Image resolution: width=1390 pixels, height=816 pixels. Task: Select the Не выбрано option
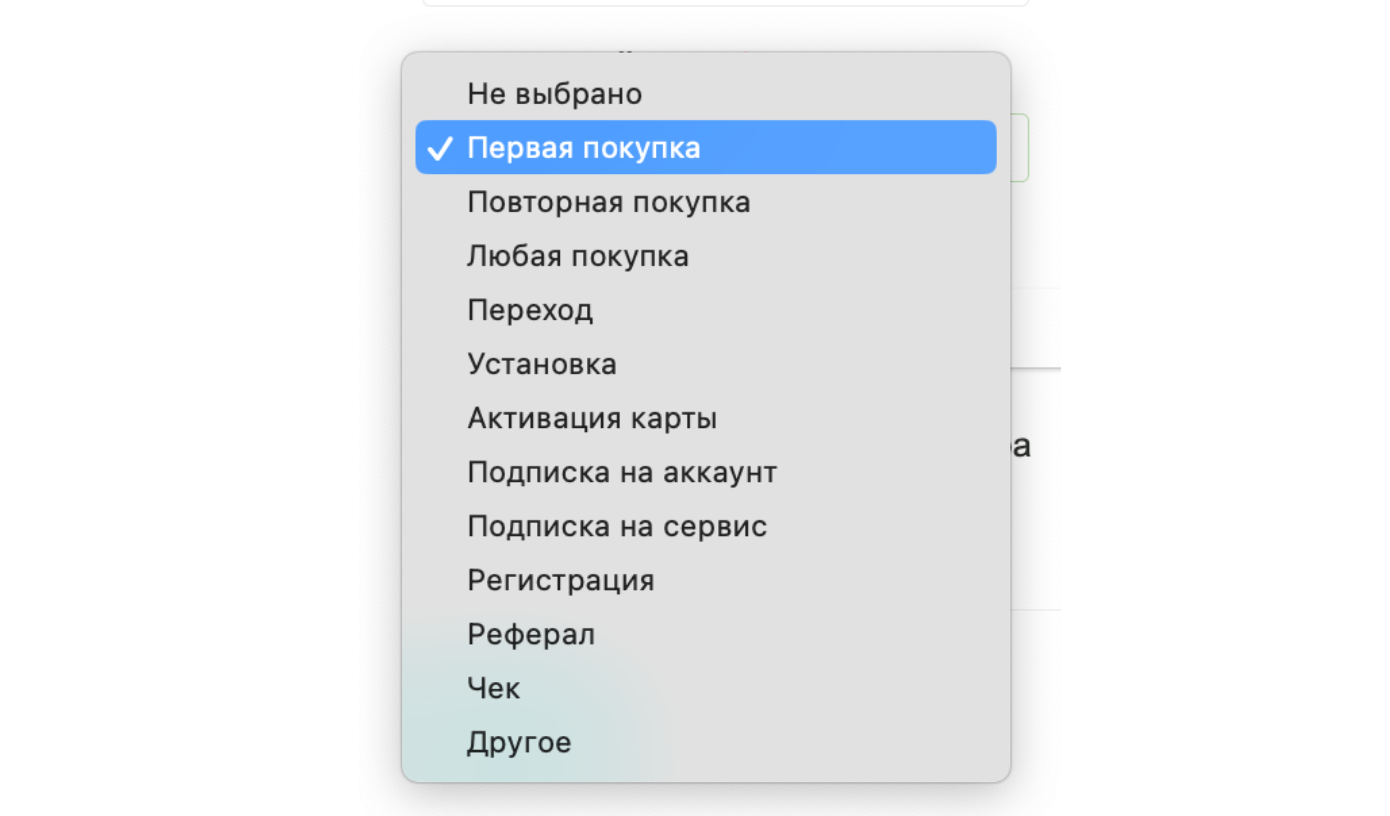point(554,94)
